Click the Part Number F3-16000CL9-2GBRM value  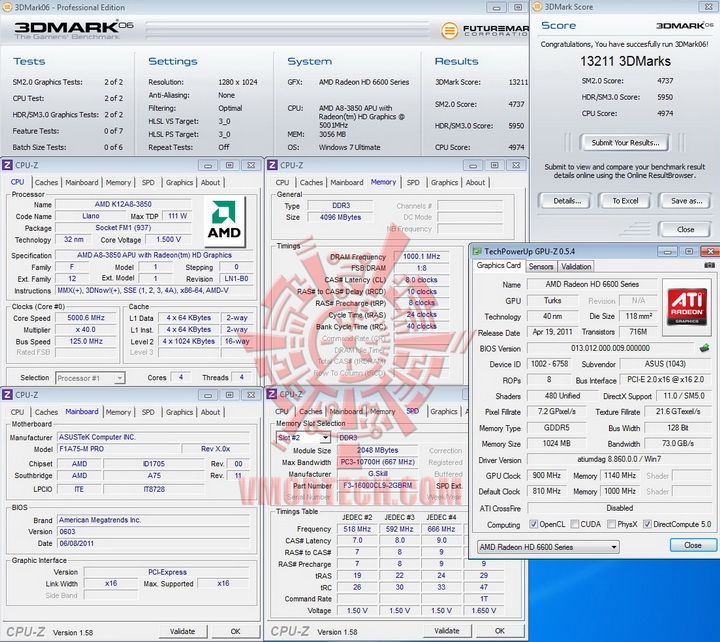tap(377, 485)
